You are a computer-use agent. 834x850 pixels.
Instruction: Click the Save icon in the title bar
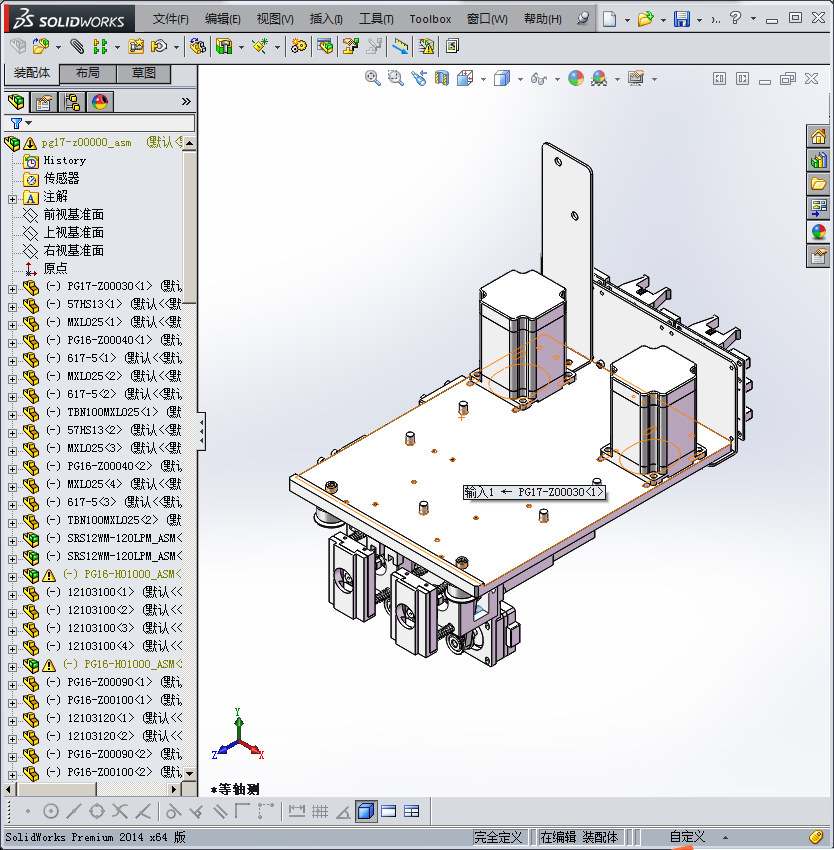(x=682, y=19)
